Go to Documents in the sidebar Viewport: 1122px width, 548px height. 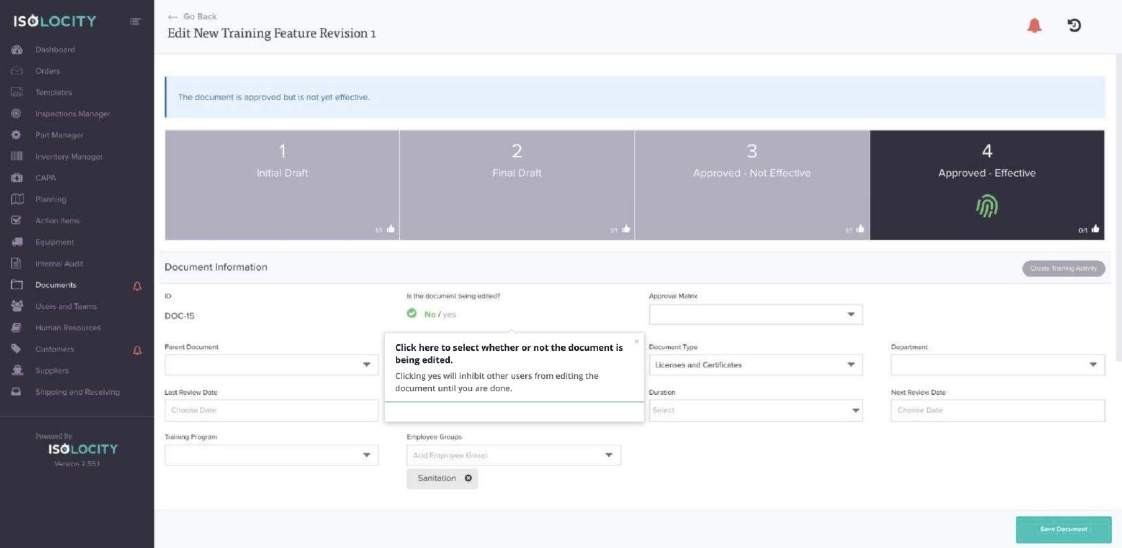pos(56,285)
